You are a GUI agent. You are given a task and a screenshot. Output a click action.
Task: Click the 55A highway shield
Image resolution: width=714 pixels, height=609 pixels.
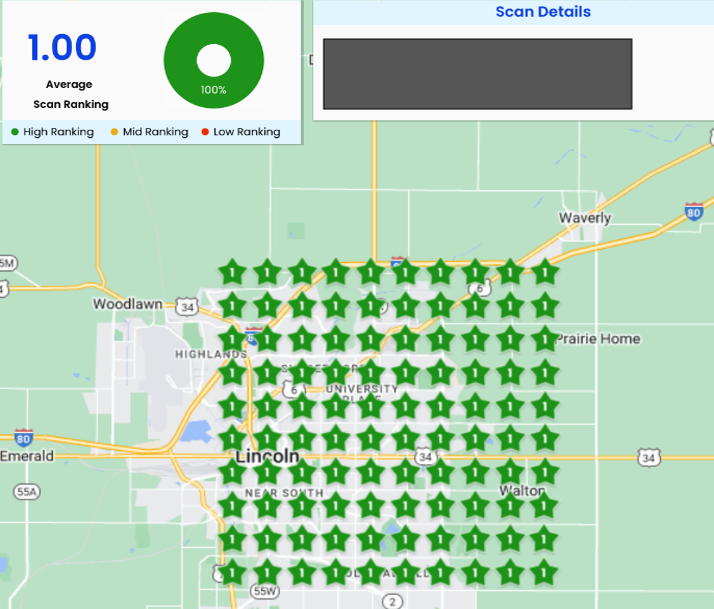pyautogui.click(x=27, y=492)
